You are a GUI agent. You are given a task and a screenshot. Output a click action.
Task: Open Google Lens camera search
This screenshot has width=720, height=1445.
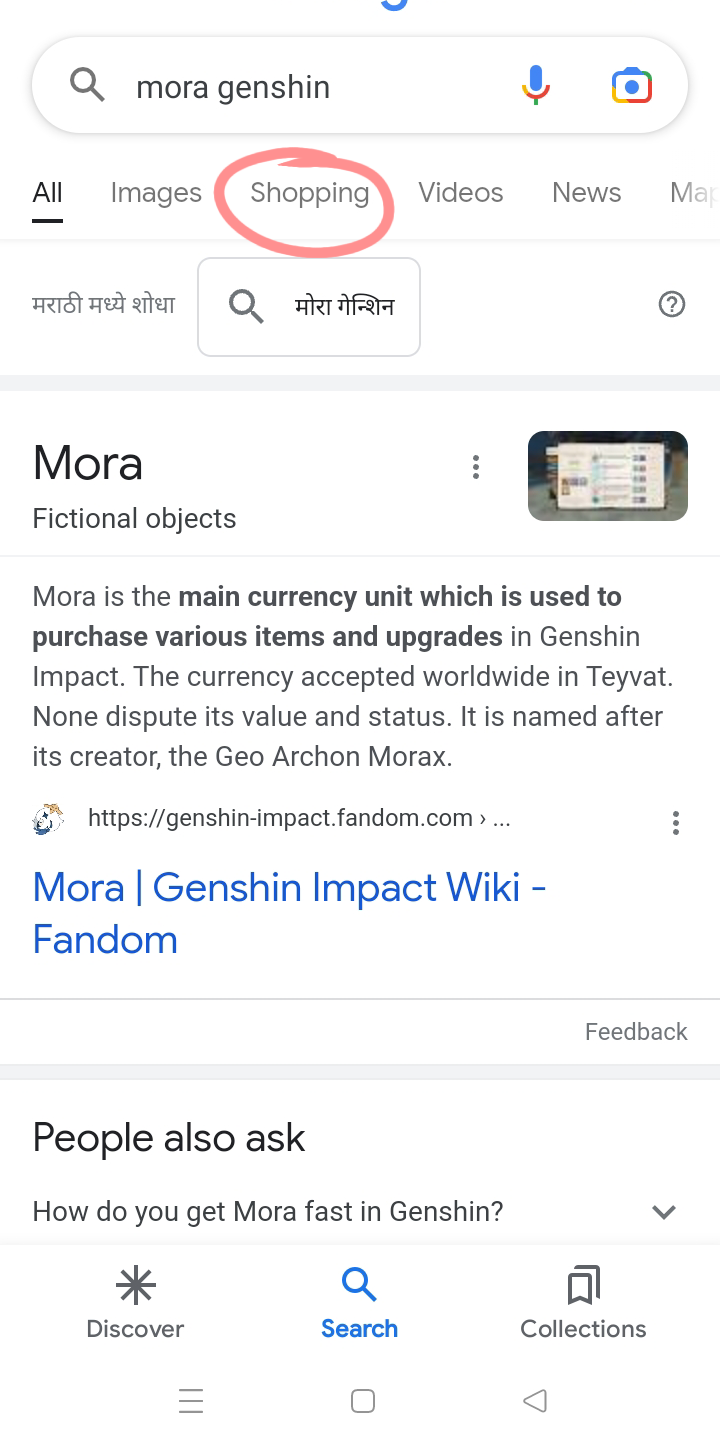point(630,85)
